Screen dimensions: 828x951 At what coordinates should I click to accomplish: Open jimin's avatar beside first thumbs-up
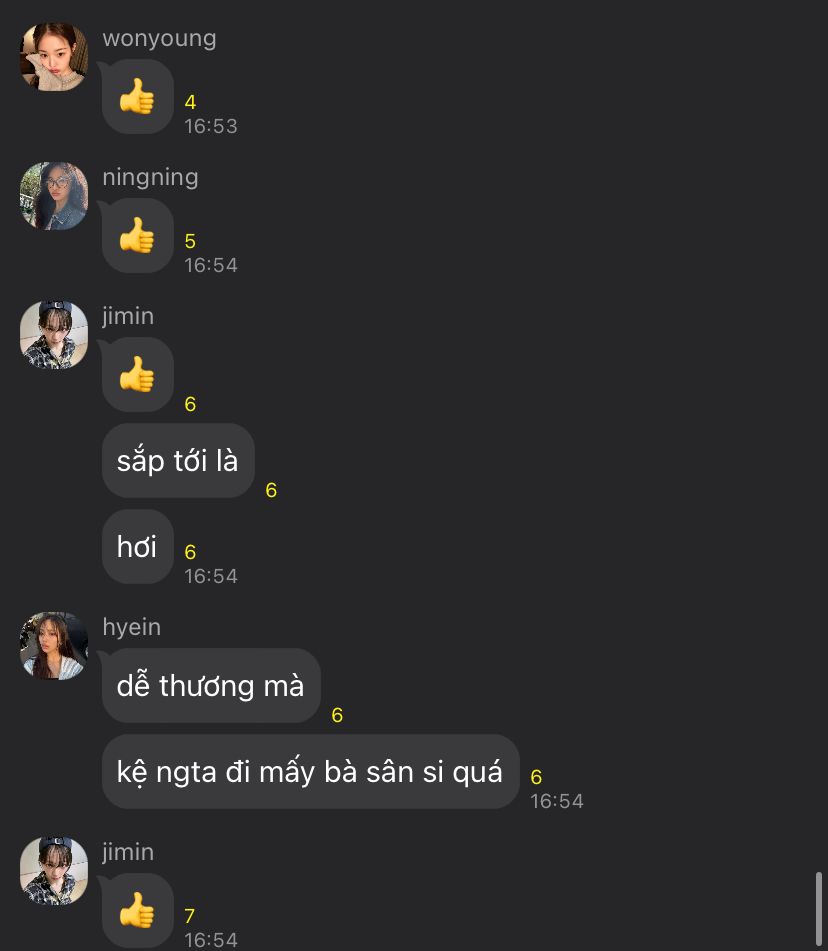point(54,335)
